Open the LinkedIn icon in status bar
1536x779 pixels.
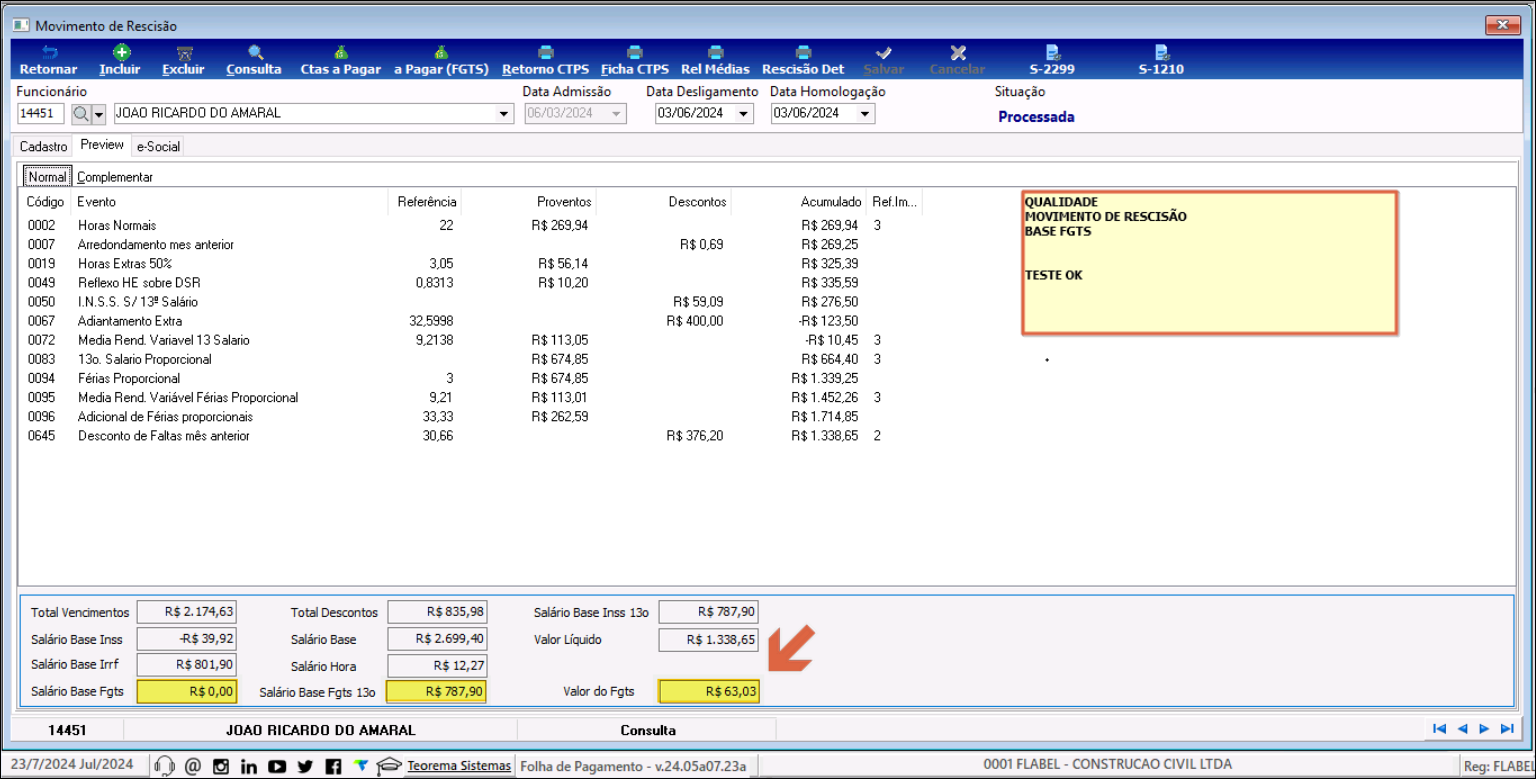click(x=249, y=766)
